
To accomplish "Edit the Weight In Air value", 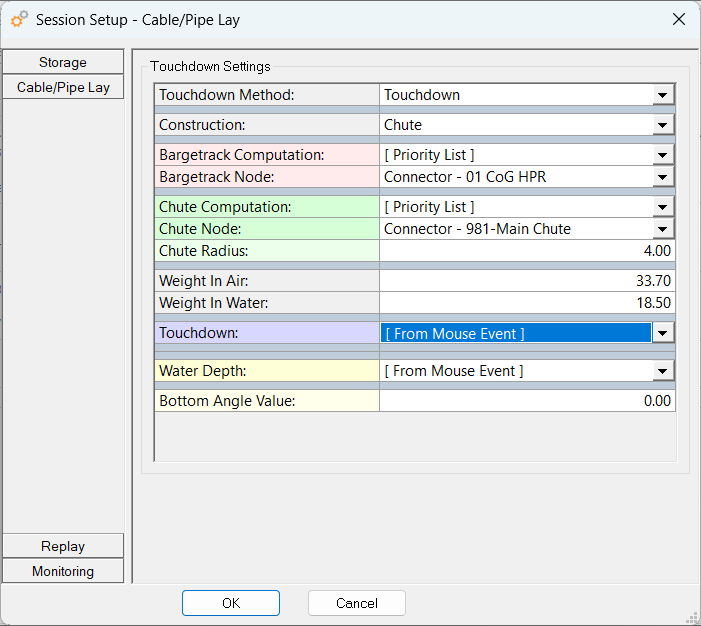I will 527,281.
